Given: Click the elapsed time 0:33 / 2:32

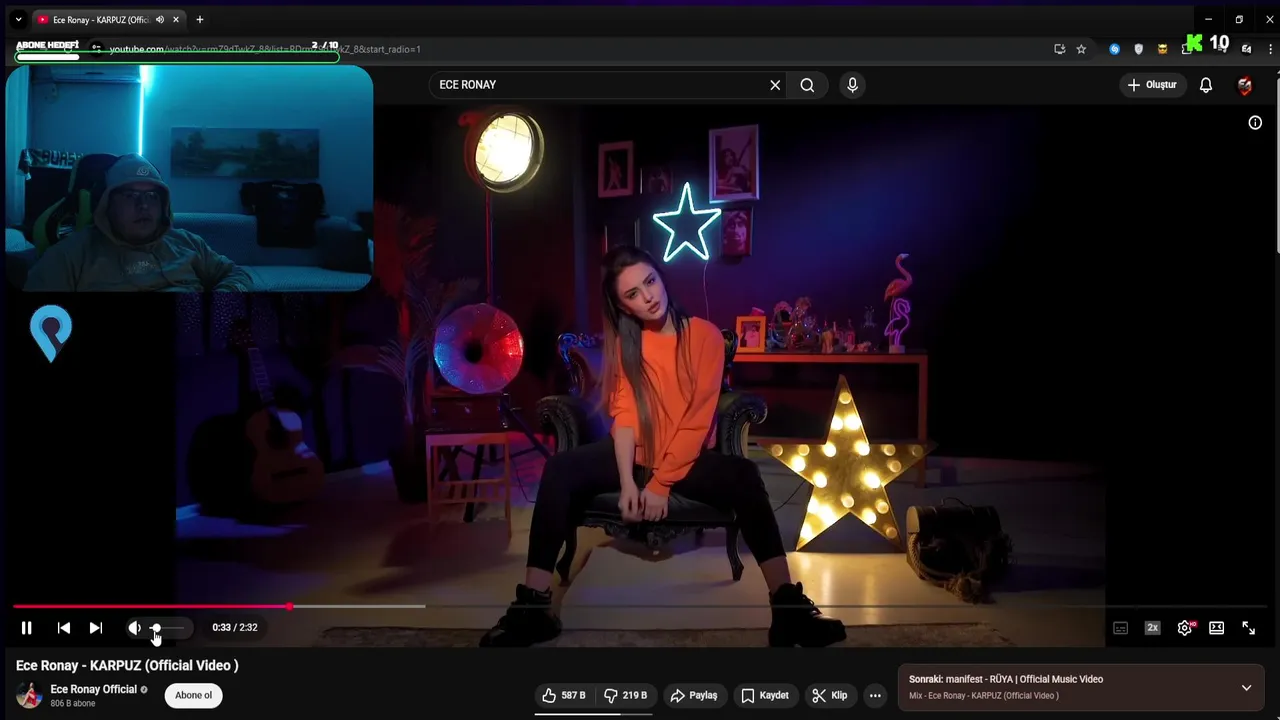Looking at the screenshot, I should (235, 628).
